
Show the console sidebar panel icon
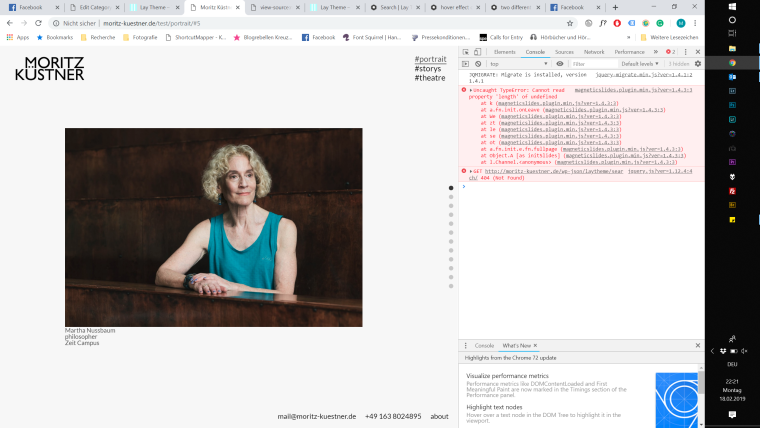(x=465, y=63)
